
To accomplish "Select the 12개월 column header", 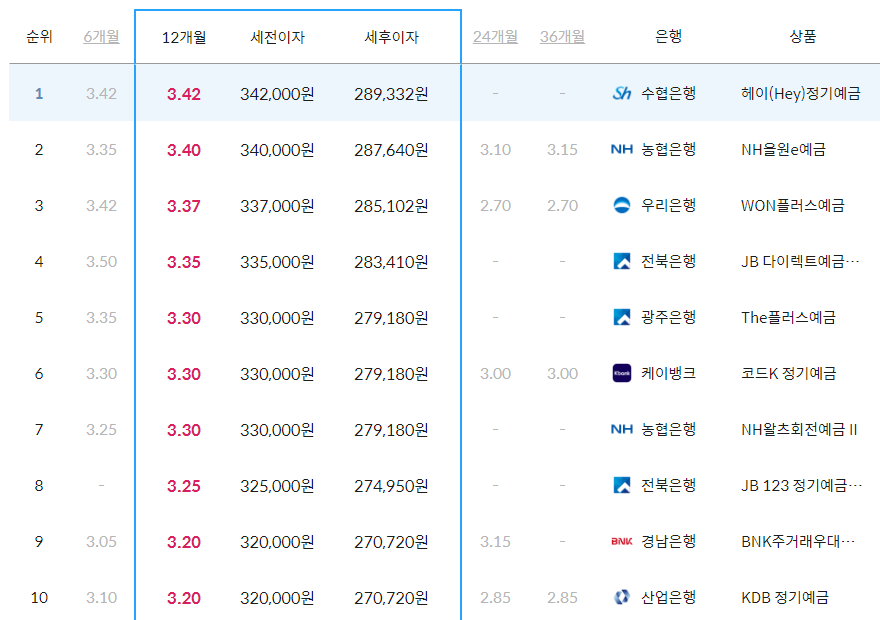I will click(x=184, y=38).
